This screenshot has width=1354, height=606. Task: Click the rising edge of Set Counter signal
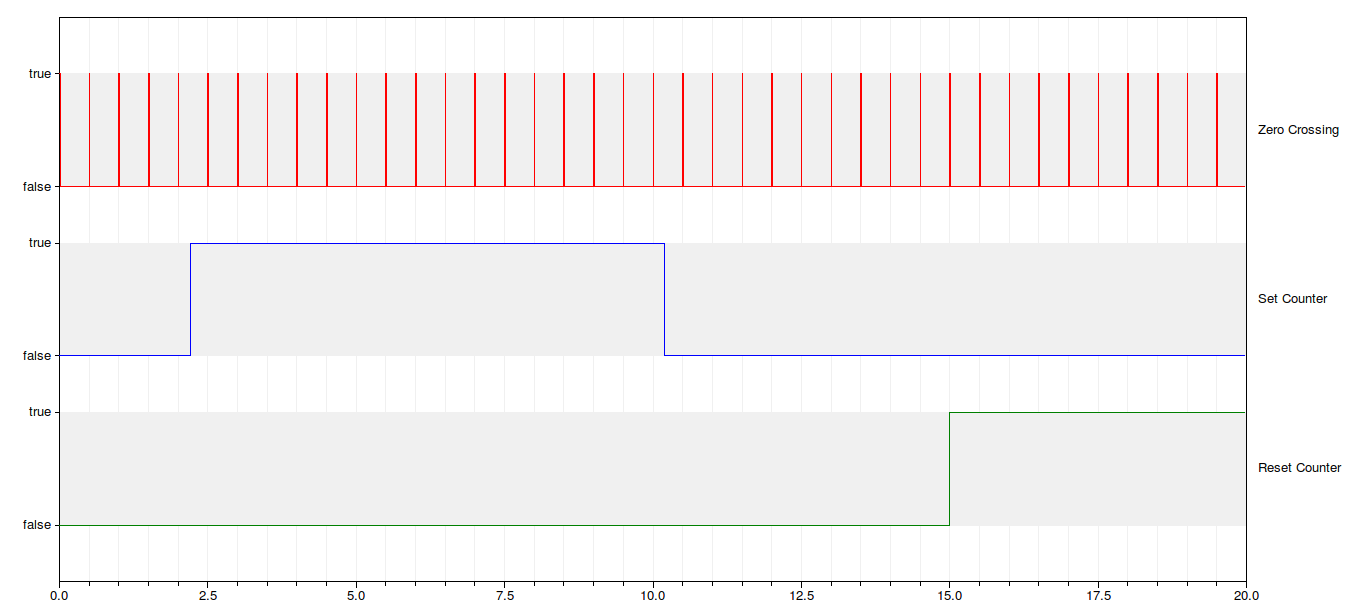[190, 299]
